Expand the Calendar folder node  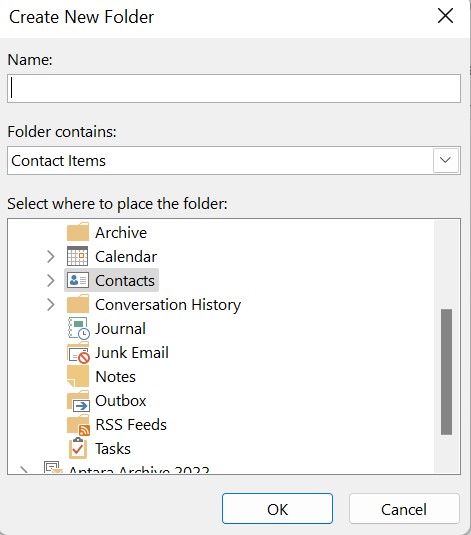click(51, 257)
